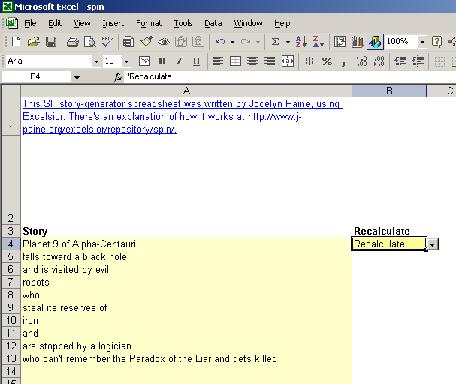Toggle underline formatting
The width and height of the screenshot is (457, 384).
(x=196, y=61)
